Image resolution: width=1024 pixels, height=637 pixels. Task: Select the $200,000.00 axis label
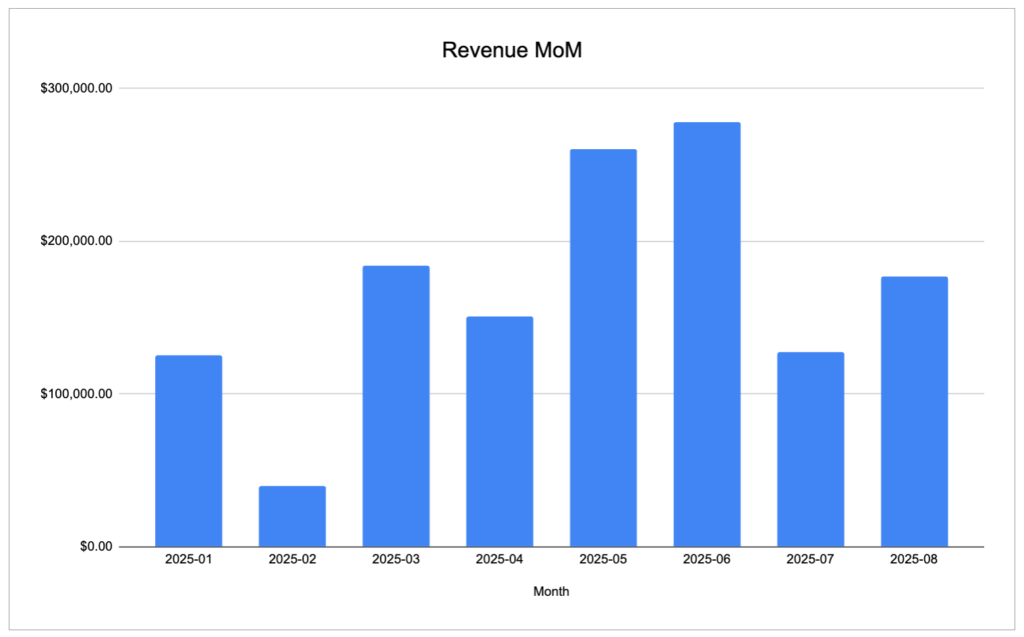(x=76, y=241)
